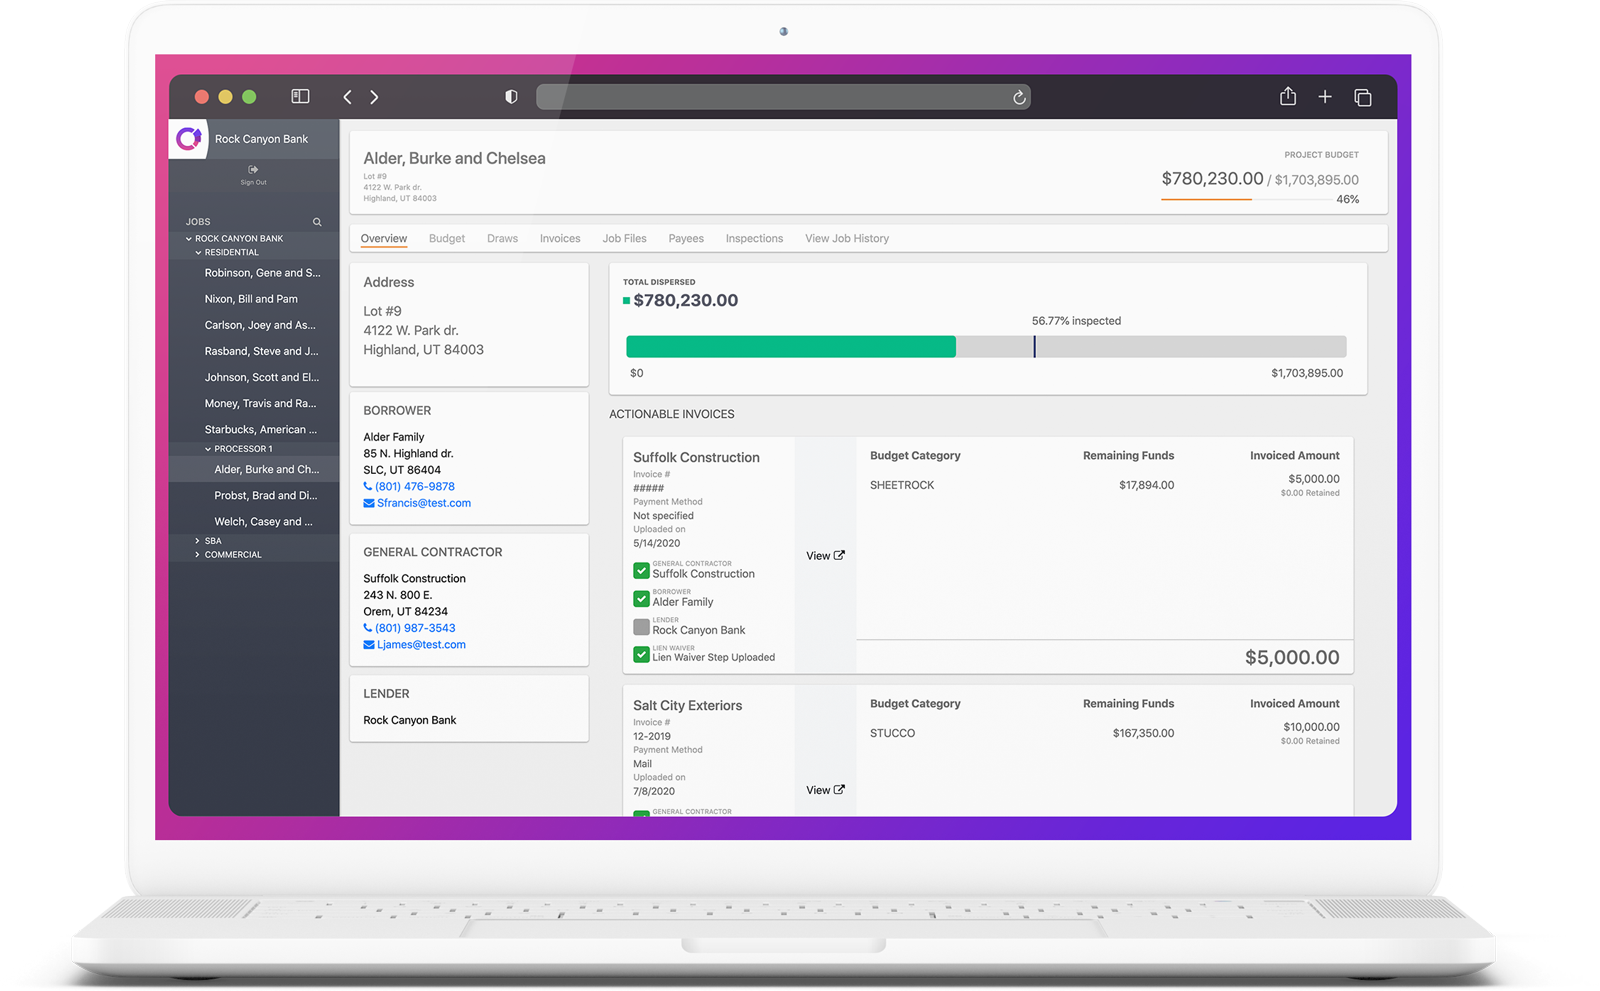1600x991 pixels.
Task: Toggle the browser sidebar panel icon
Action: coord(300,96)
